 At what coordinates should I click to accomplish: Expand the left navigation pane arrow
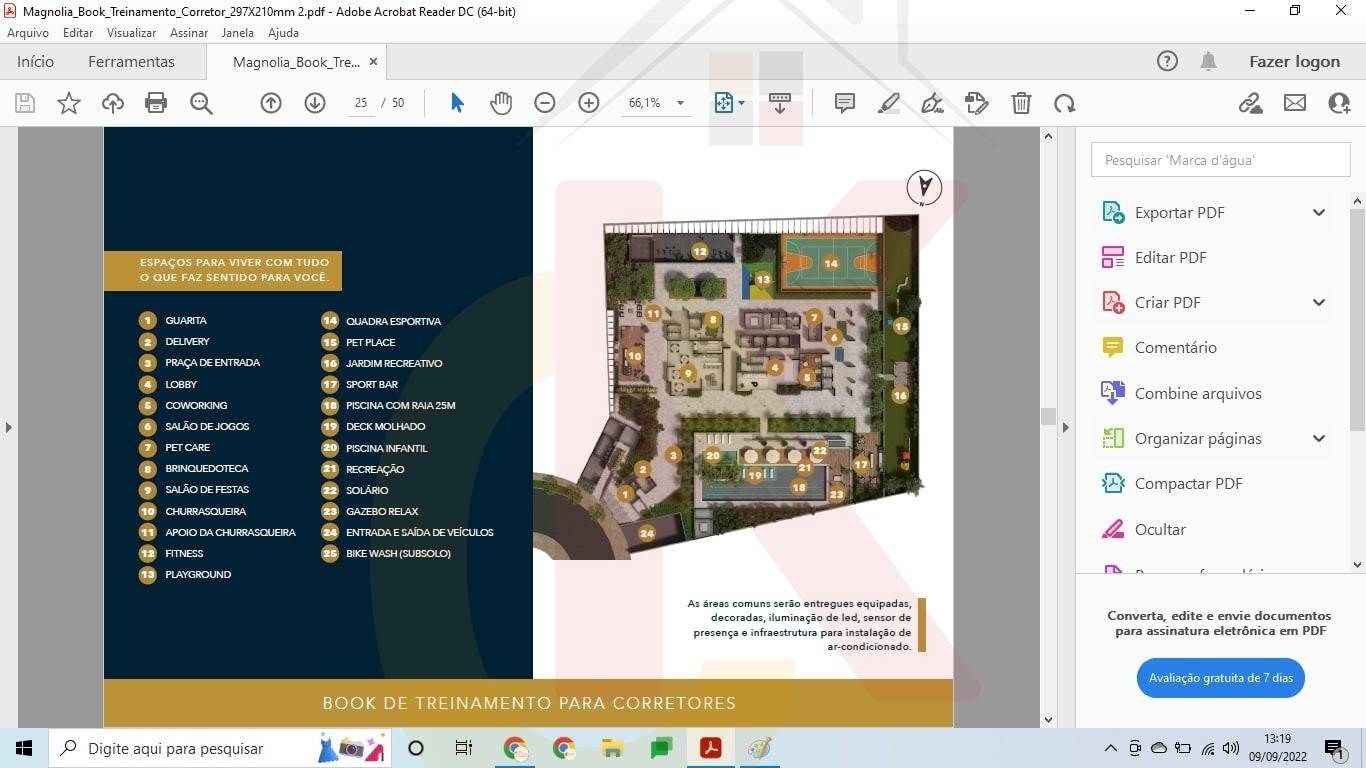[8, 427]
